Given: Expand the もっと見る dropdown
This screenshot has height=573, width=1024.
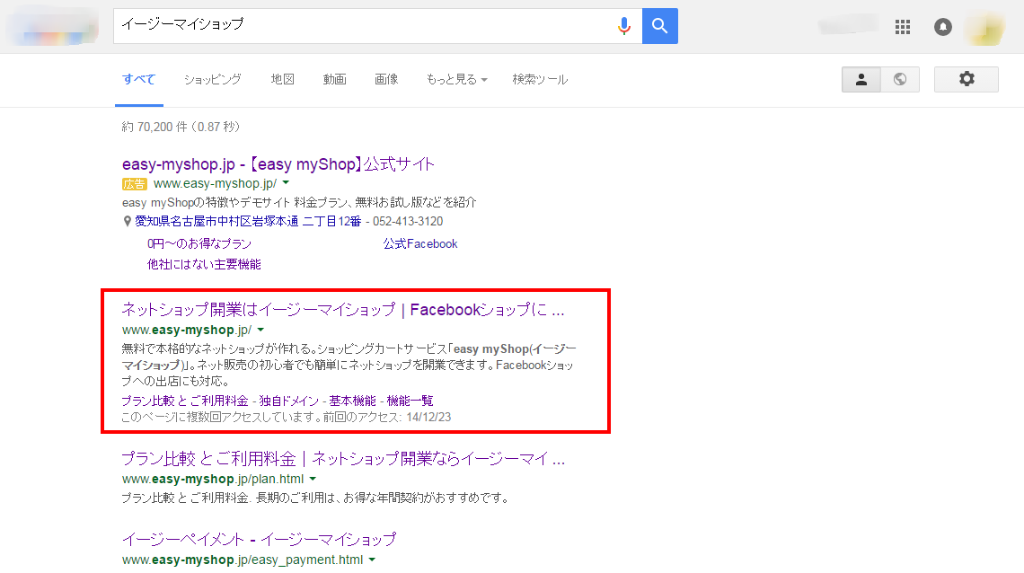Looking at the screenshot, I should (456, 79).
